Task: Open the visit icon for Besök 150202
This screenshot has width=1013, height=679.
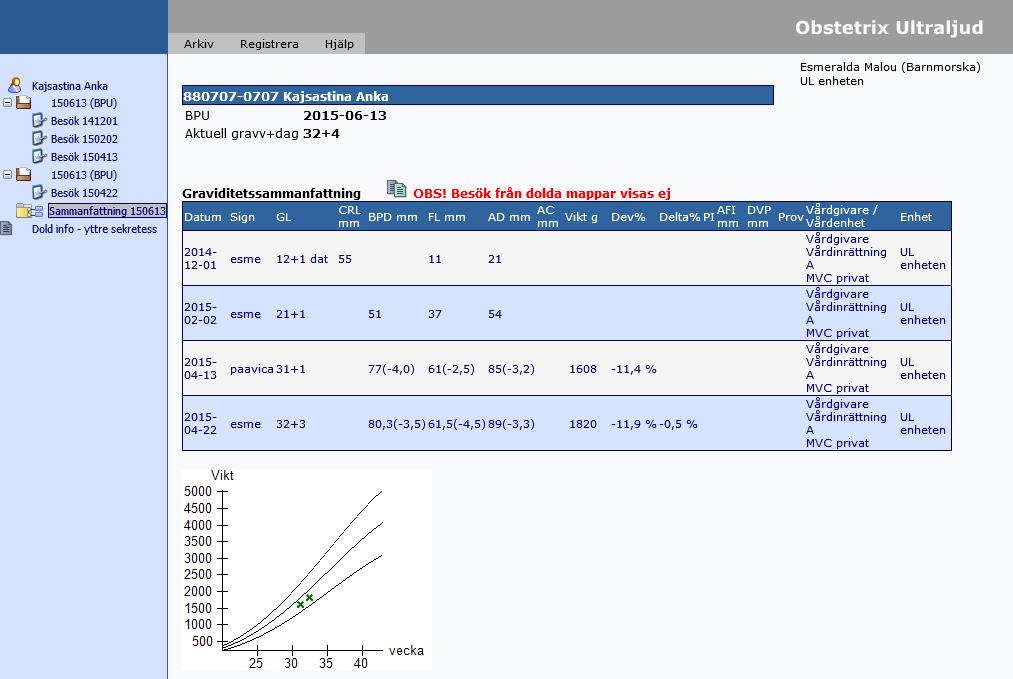Action: pyautogui.click(x=39, y=138)
